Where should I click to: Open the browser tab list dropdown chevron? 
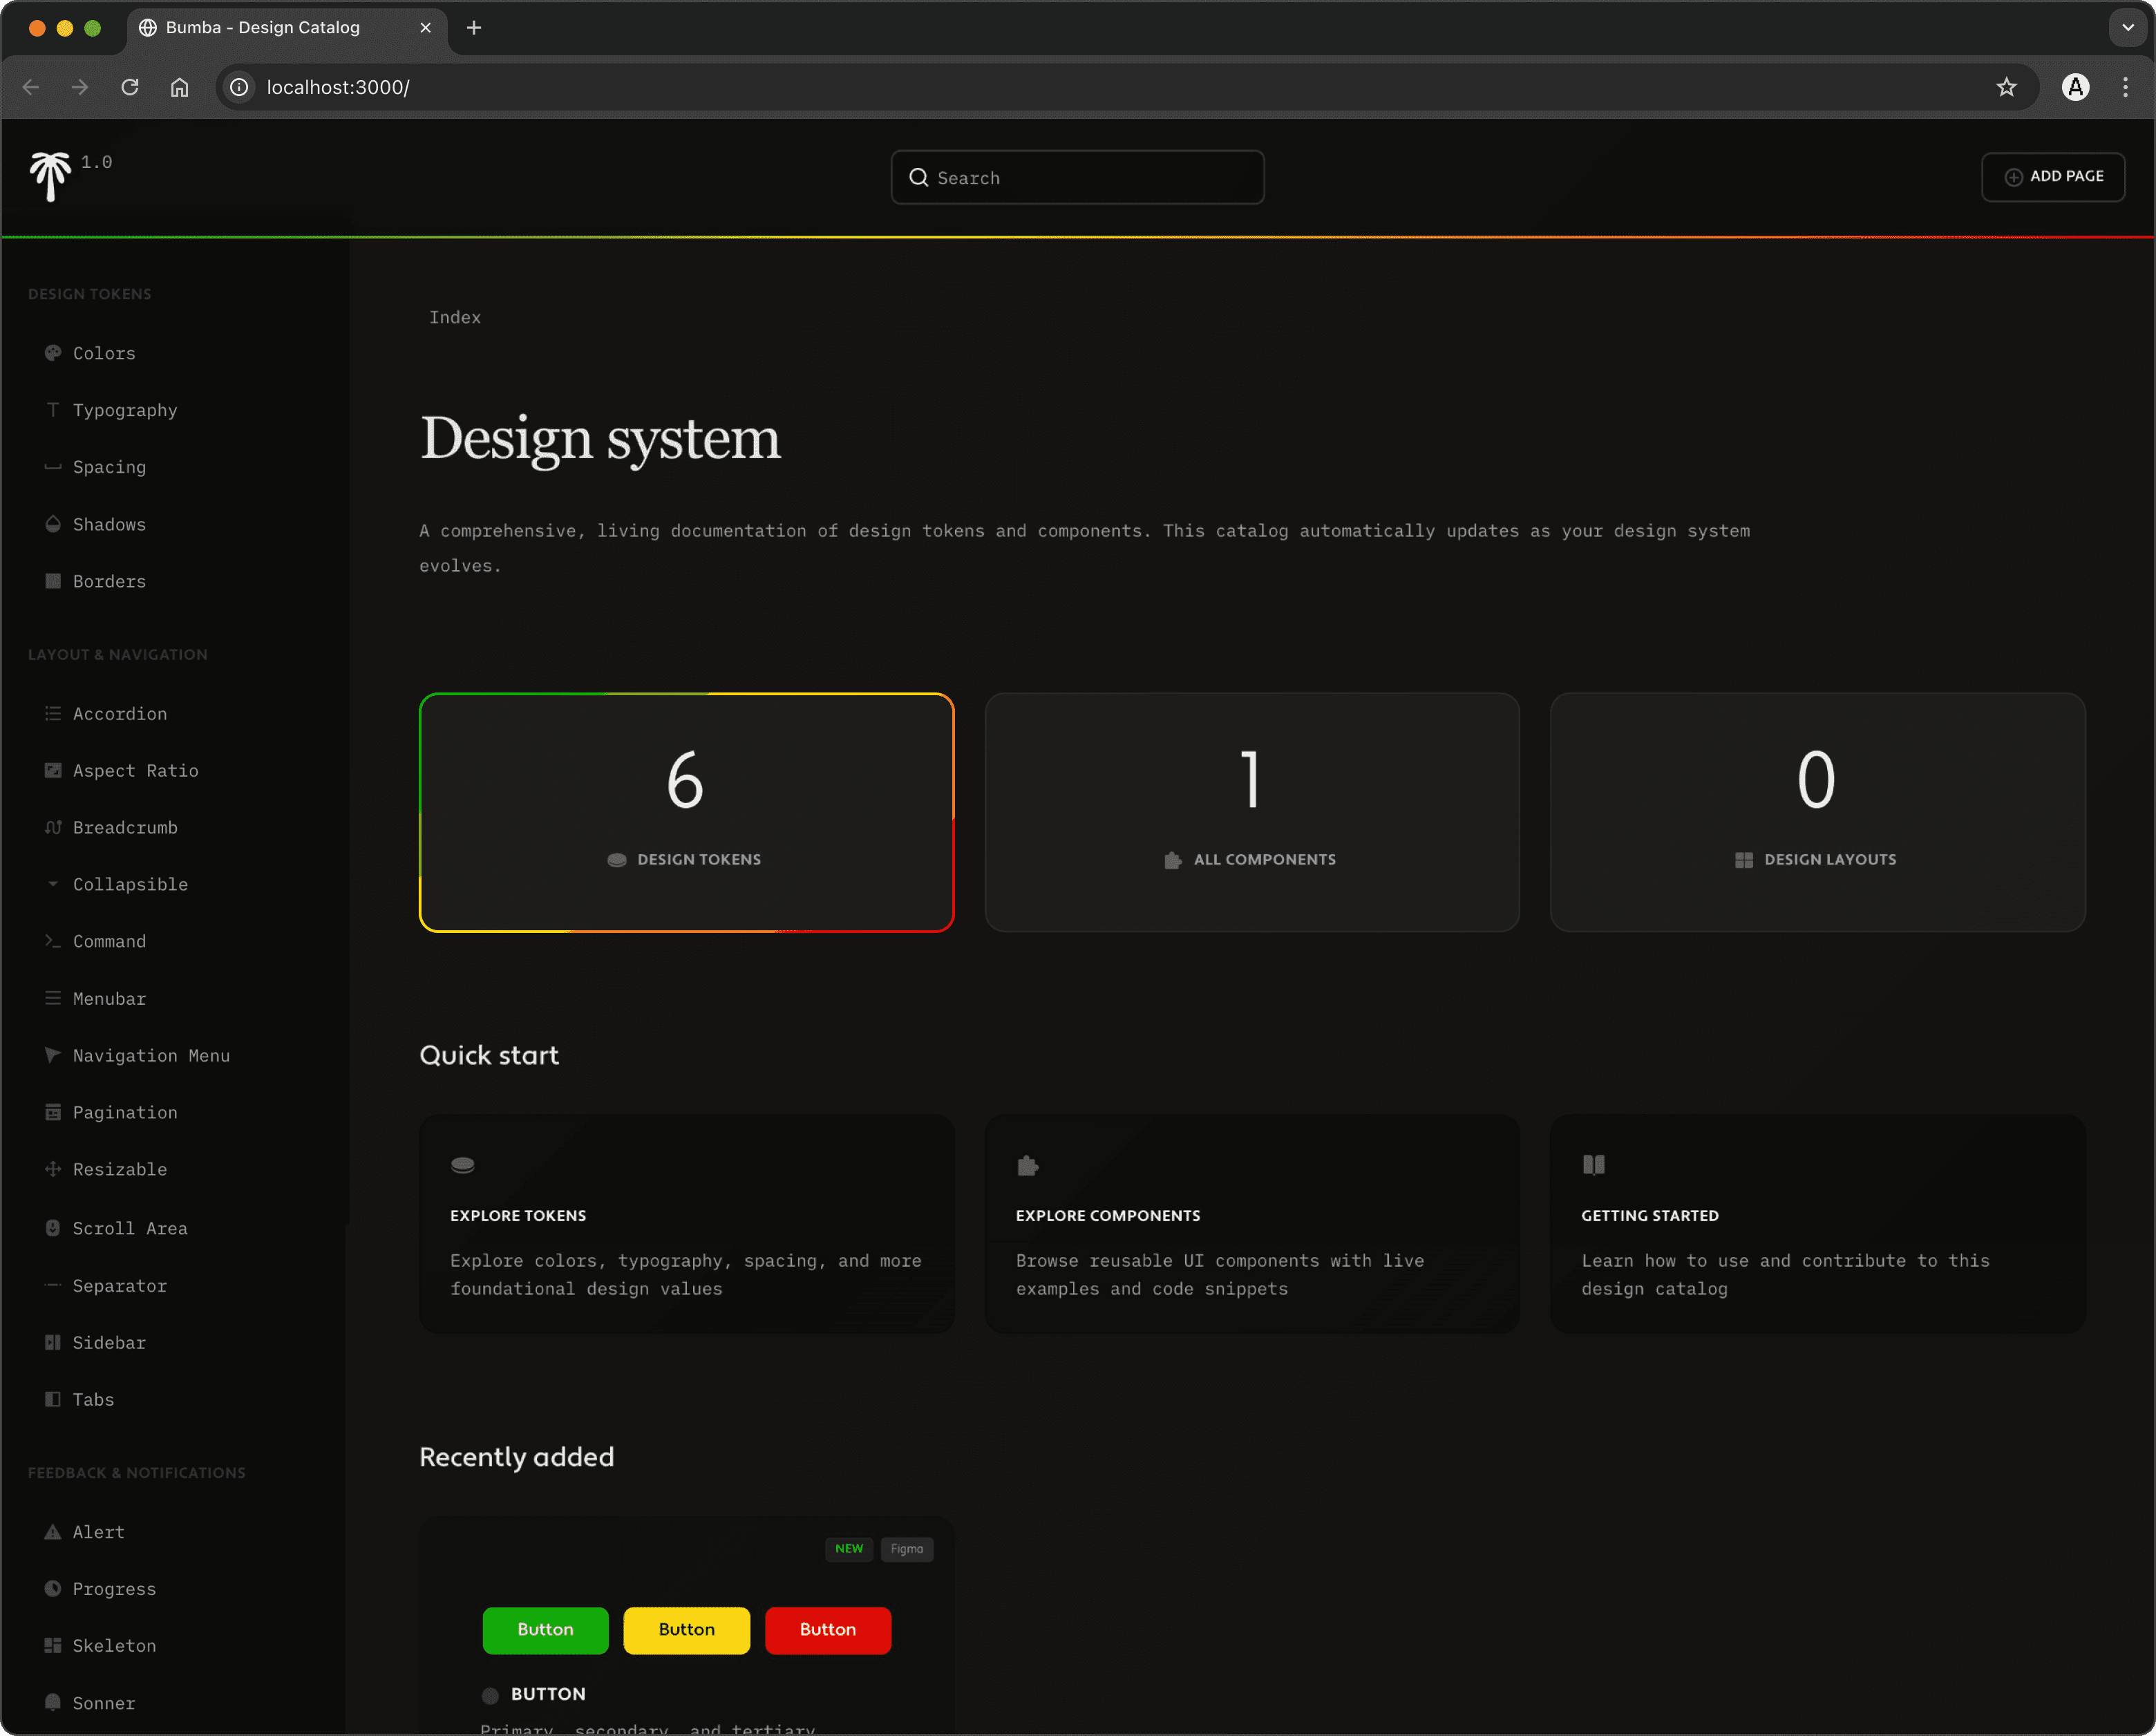(x=2128, y=27)
